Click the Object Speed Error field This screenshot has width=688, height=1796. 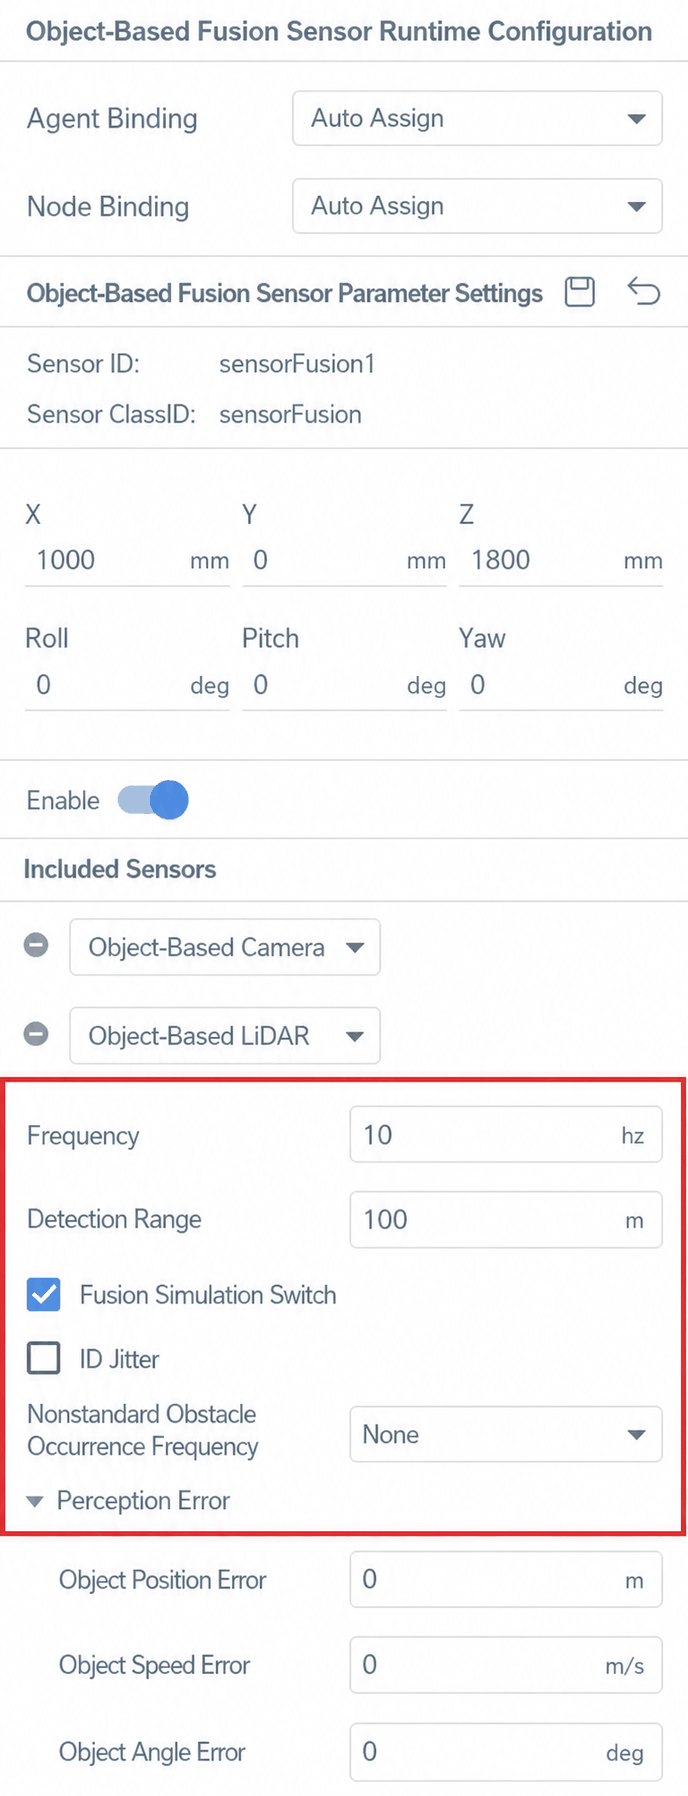tap(506, 1665)
